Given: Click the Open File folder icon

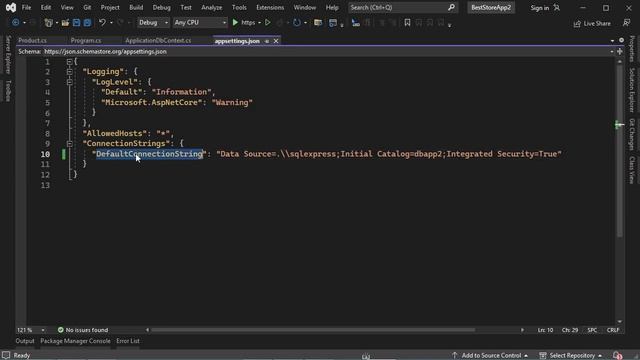Looking at the screenshot, I should coord(65,23).
